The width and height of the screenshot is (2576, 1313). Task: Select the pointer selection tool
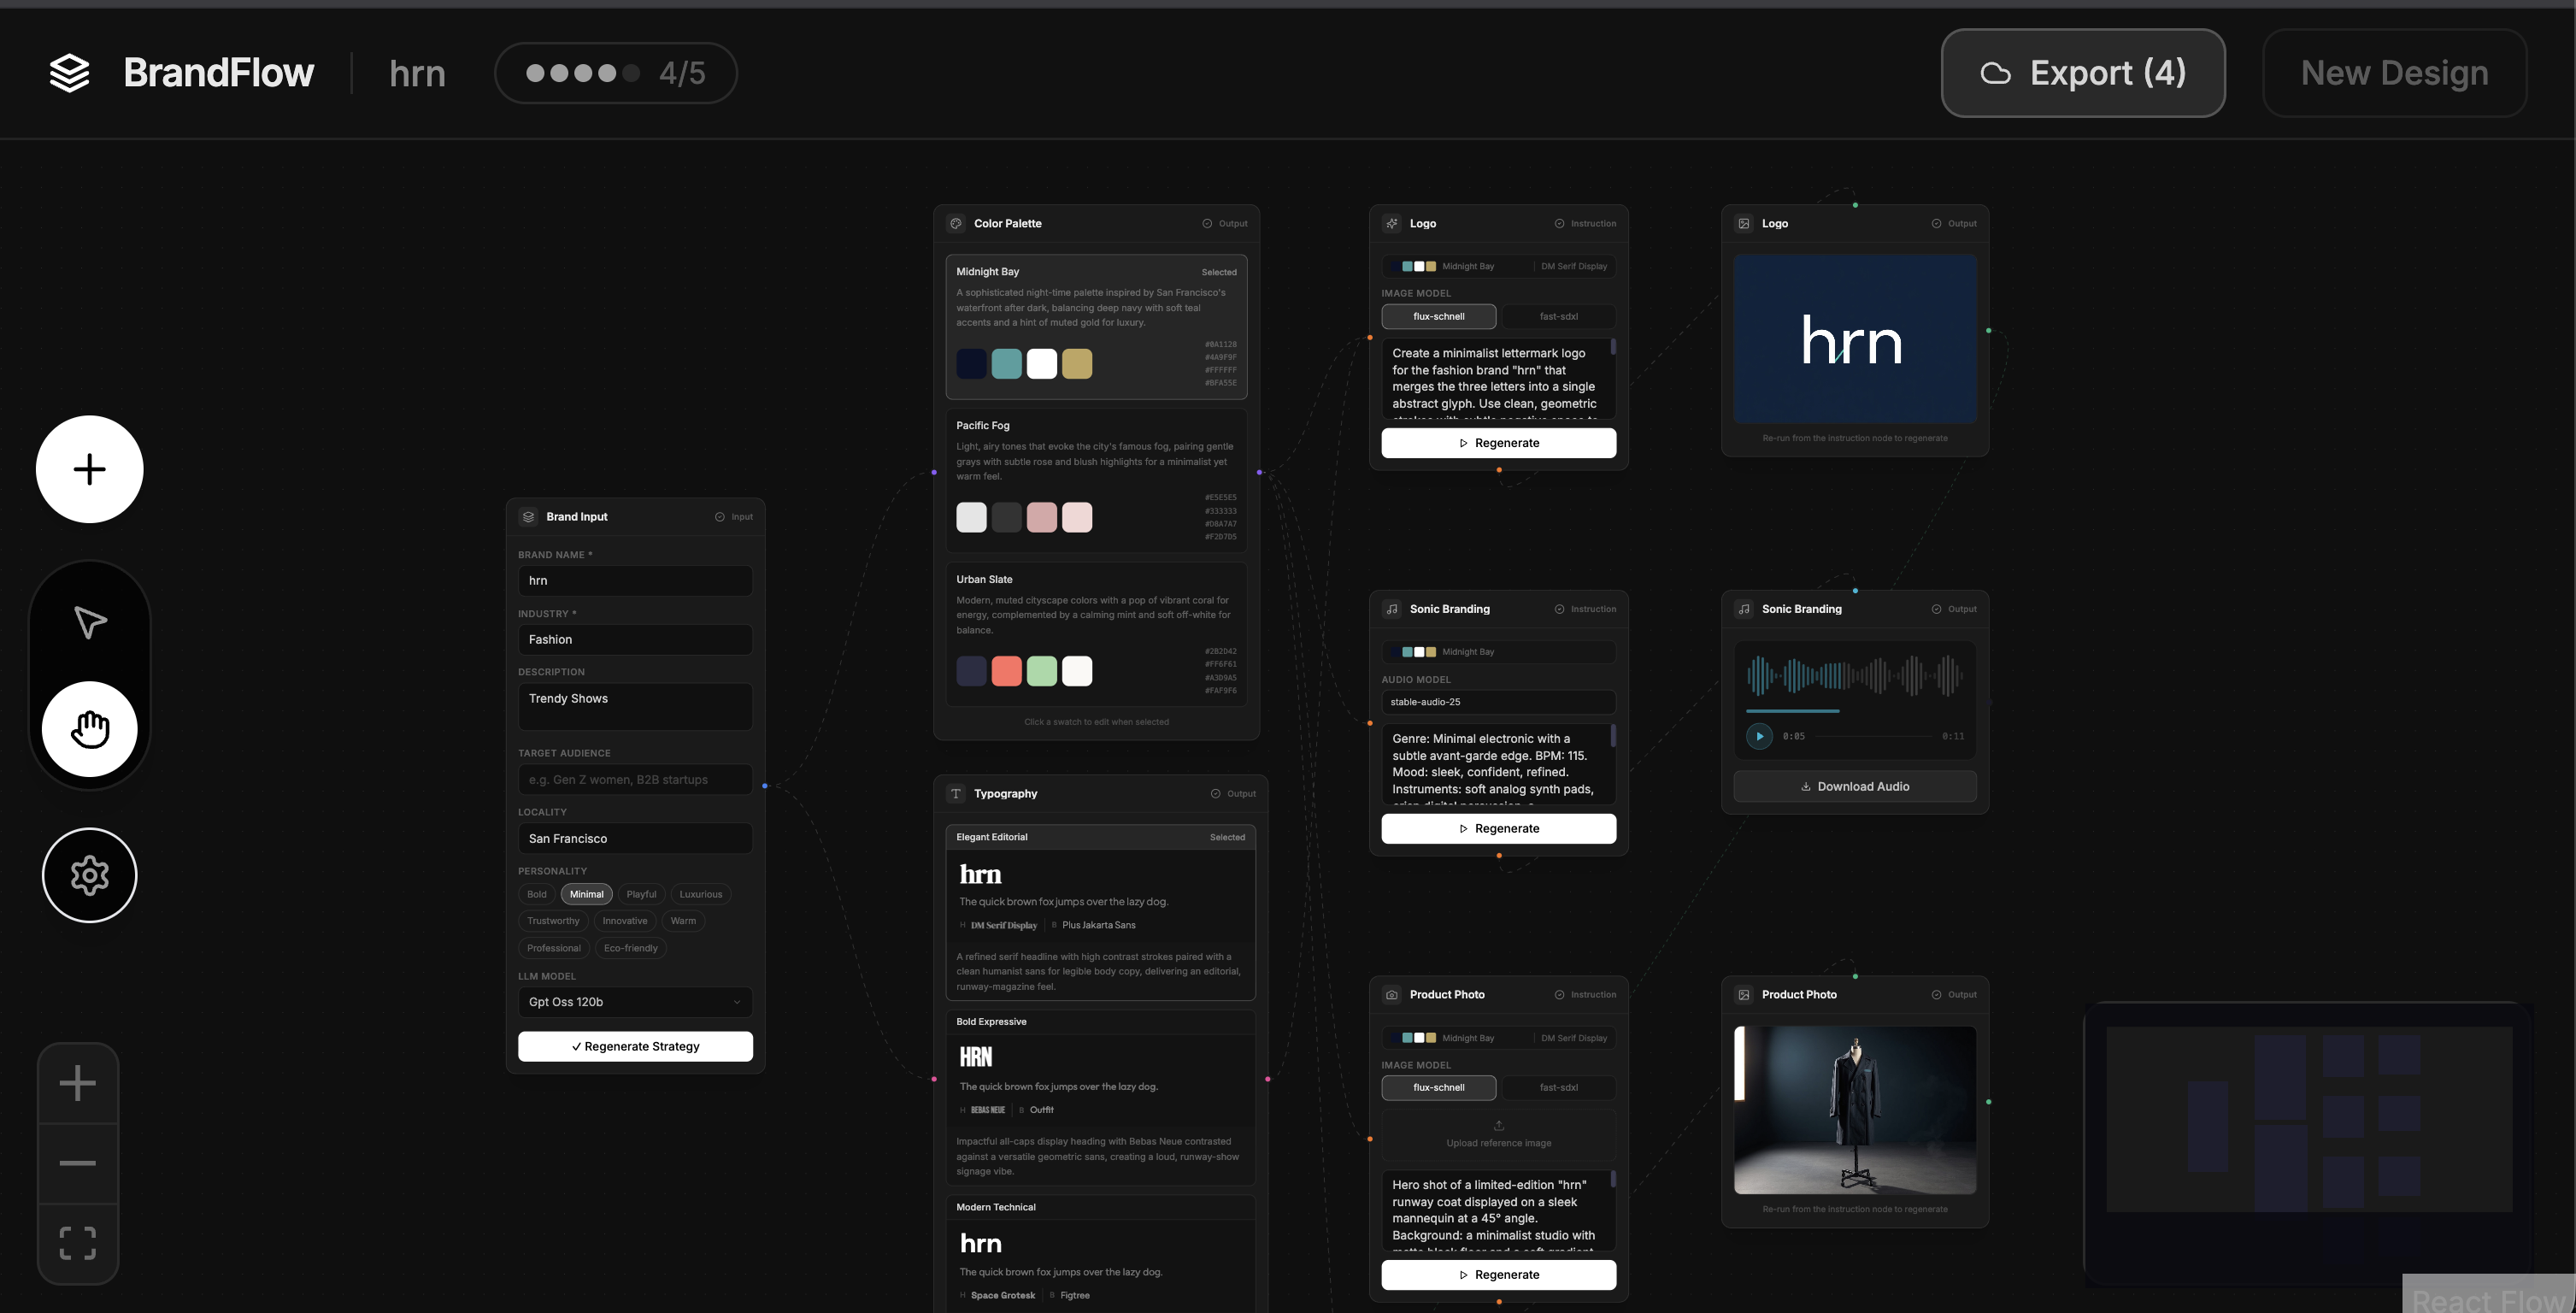pos(90,622)
